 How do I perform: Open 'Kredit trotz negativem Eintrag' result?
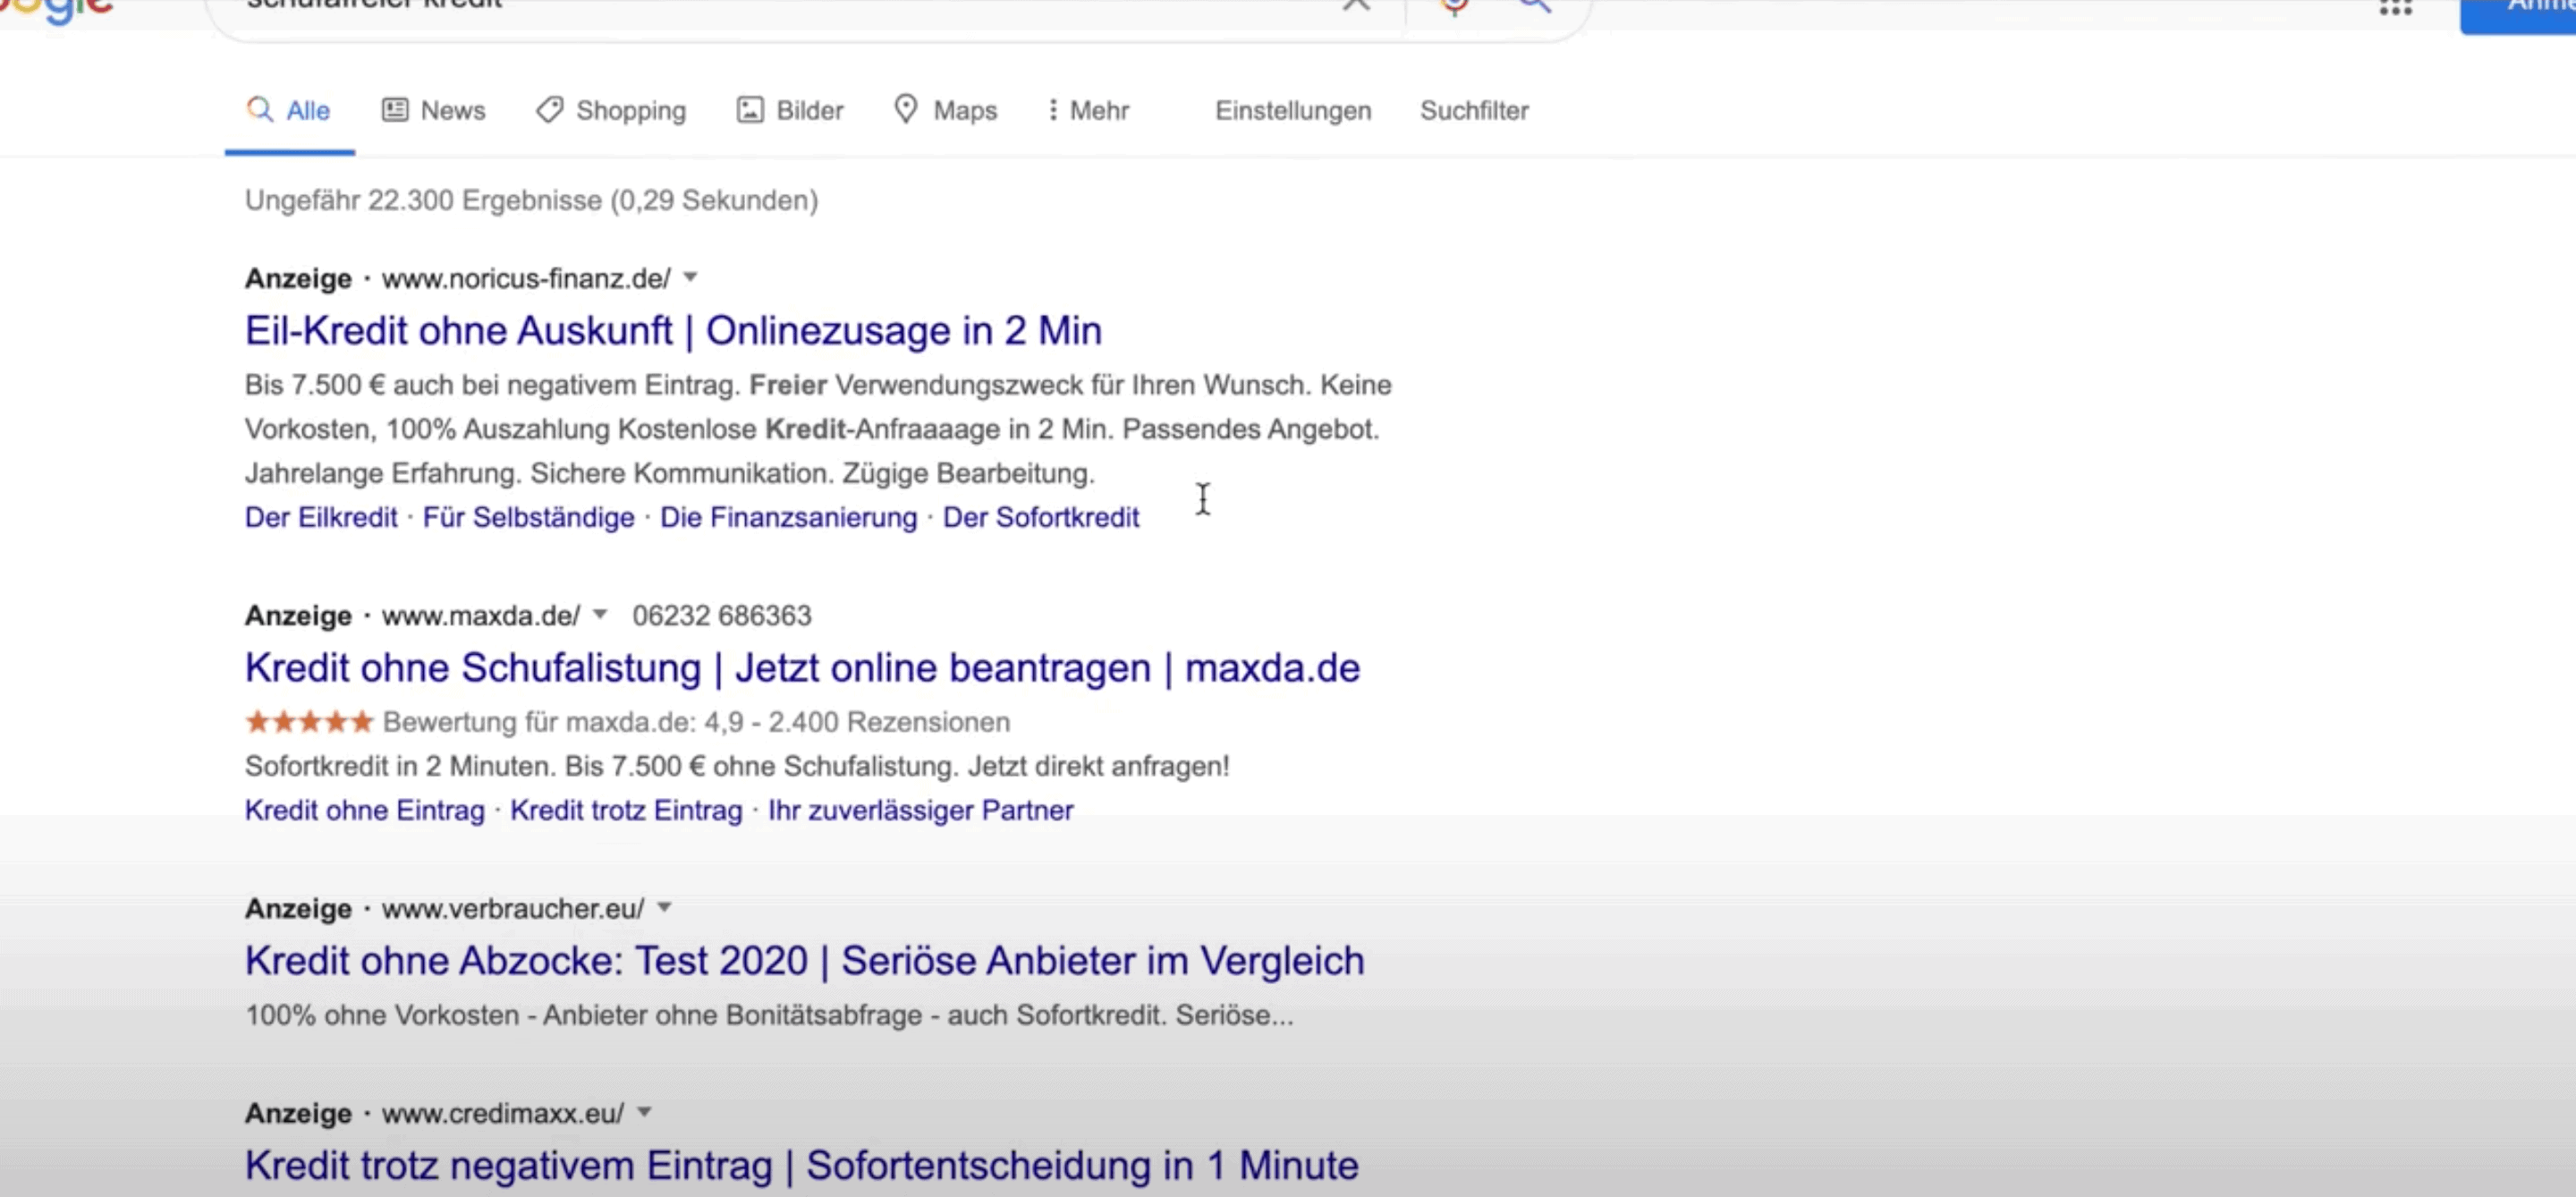tap(801, 1165)
